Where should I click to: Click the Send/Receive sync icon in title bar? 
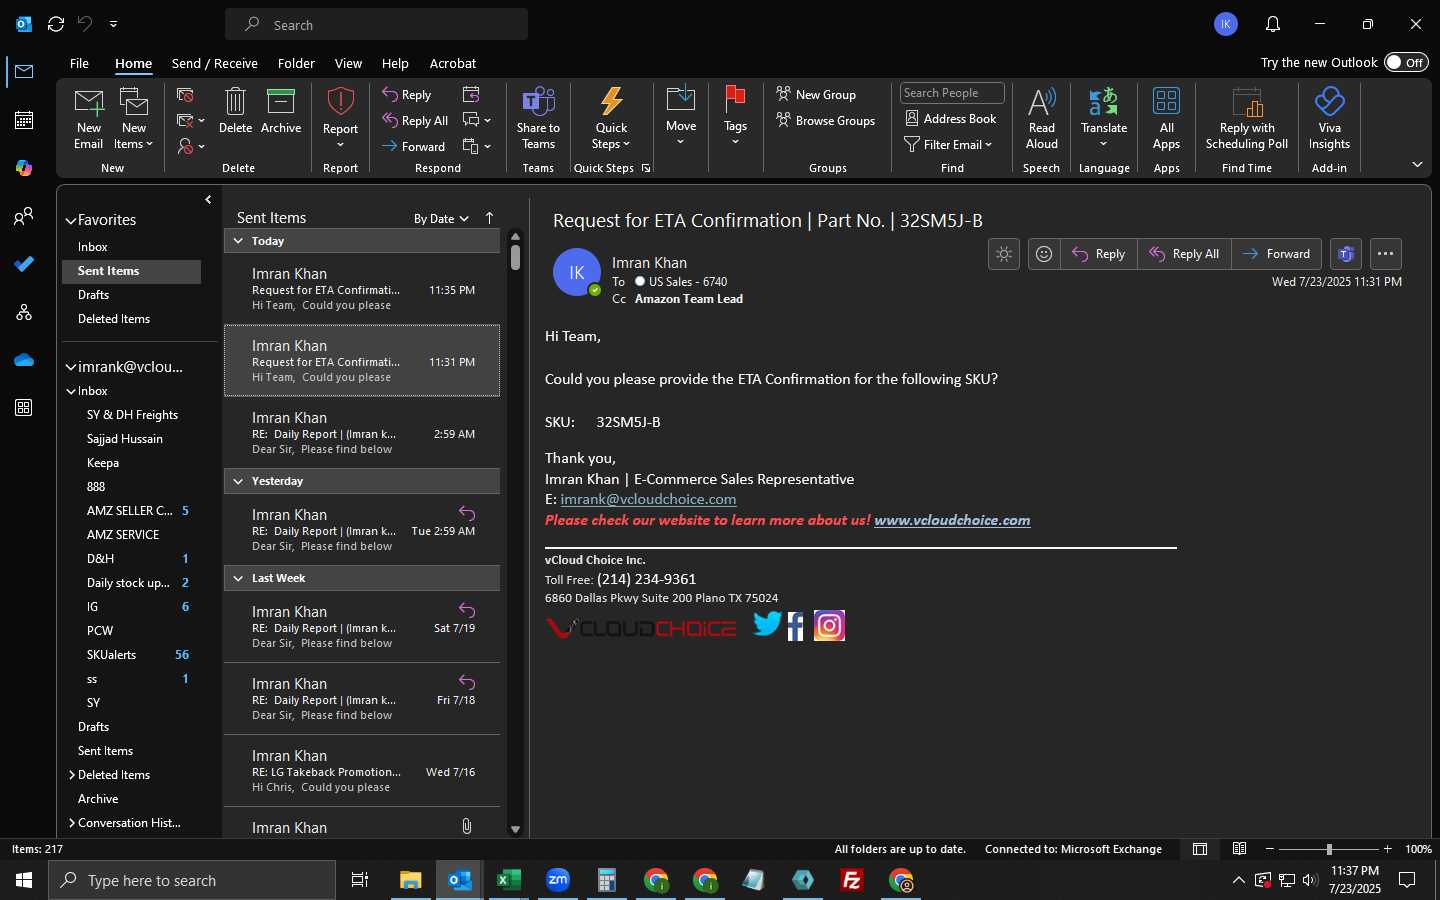tap(56, 24)
